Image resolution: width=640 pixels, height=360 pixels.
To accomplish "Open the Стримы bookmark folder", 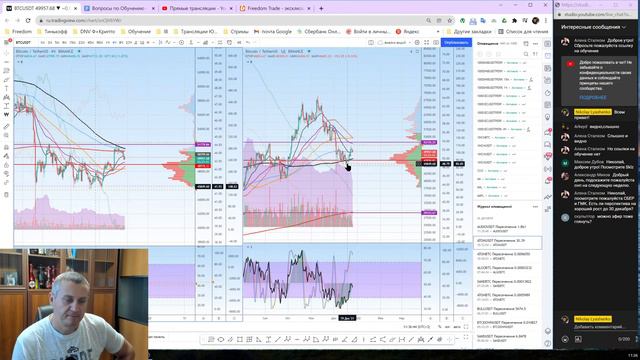I will click(235, 31).
